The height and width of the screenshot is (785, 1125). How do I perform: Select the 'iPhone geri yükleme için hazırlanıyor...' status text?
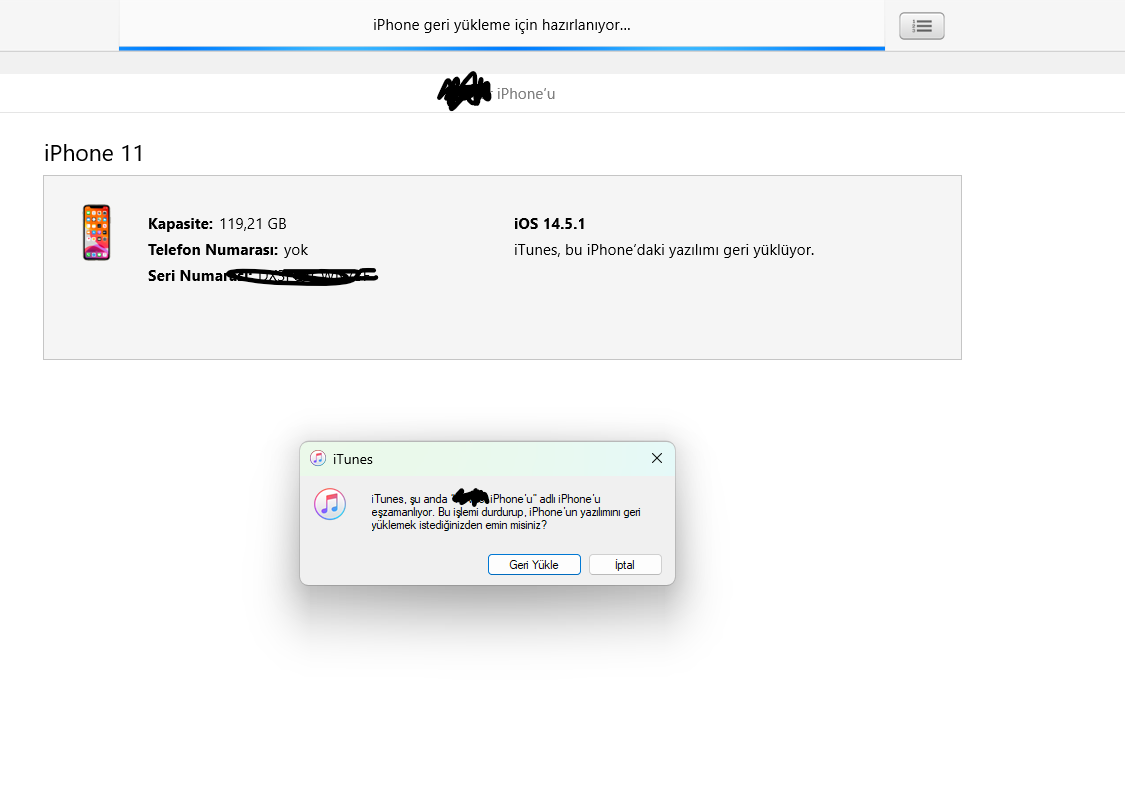click(x=502, y=25)
